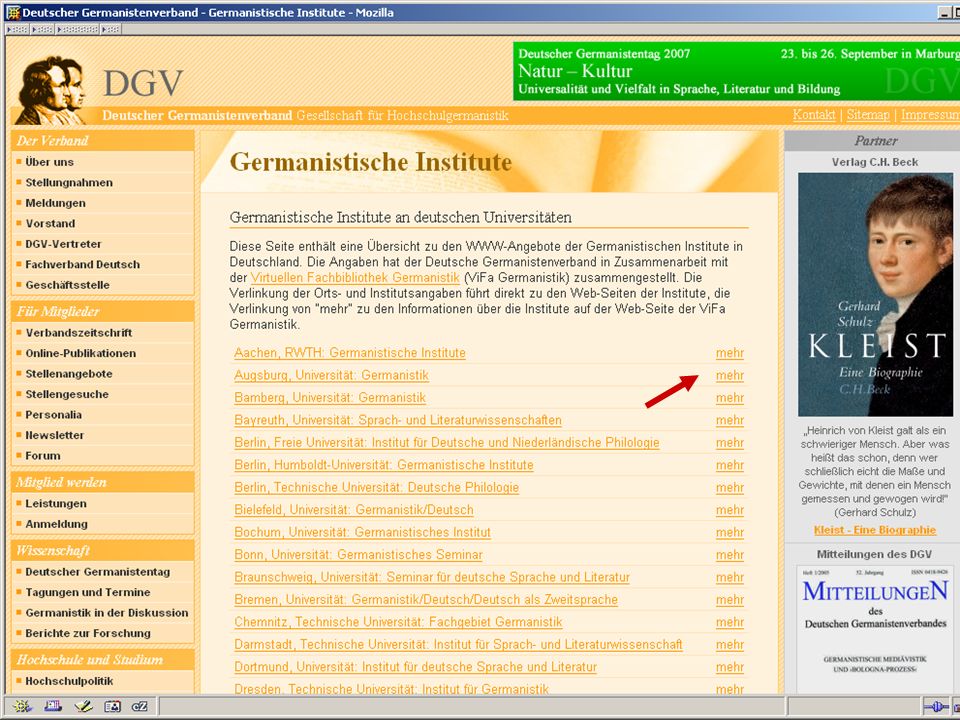Viewport: 960px width, 720px height.
Task: Open Fachverband Deutsch menu entry
Action: (x=83, y=264)
